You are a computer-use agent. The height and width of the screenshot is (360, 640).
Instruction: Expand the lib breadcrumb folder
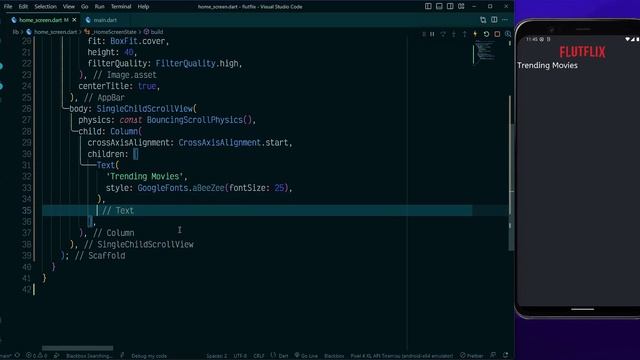tap(16, 32)
